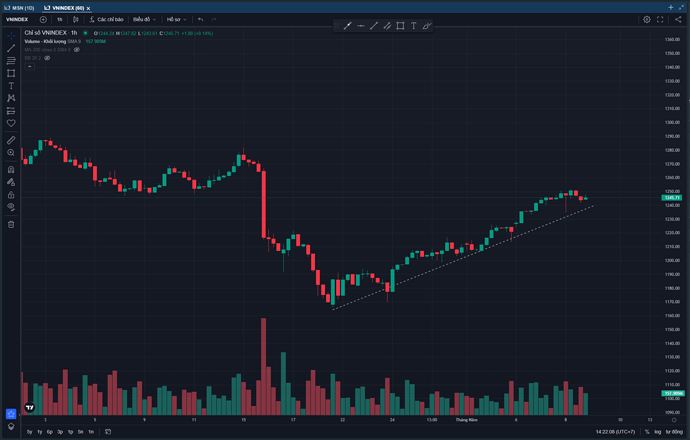Click the trash icon to remove drawings
The image size is (690, 440).
11,224
